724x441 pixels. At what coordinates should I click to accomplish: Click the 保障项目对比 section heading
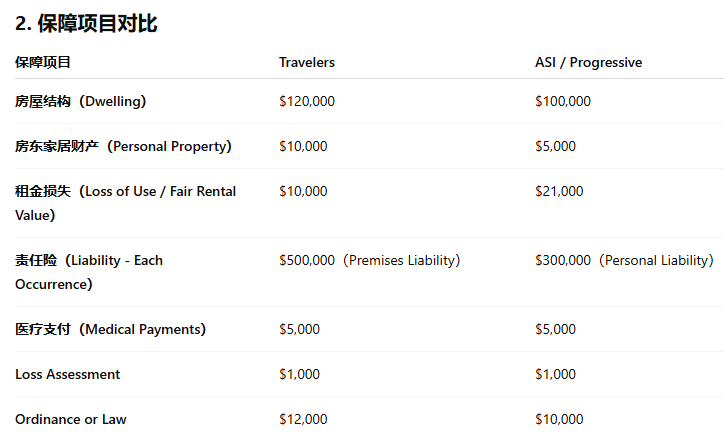pyautogui.click(x=86, y=23)
